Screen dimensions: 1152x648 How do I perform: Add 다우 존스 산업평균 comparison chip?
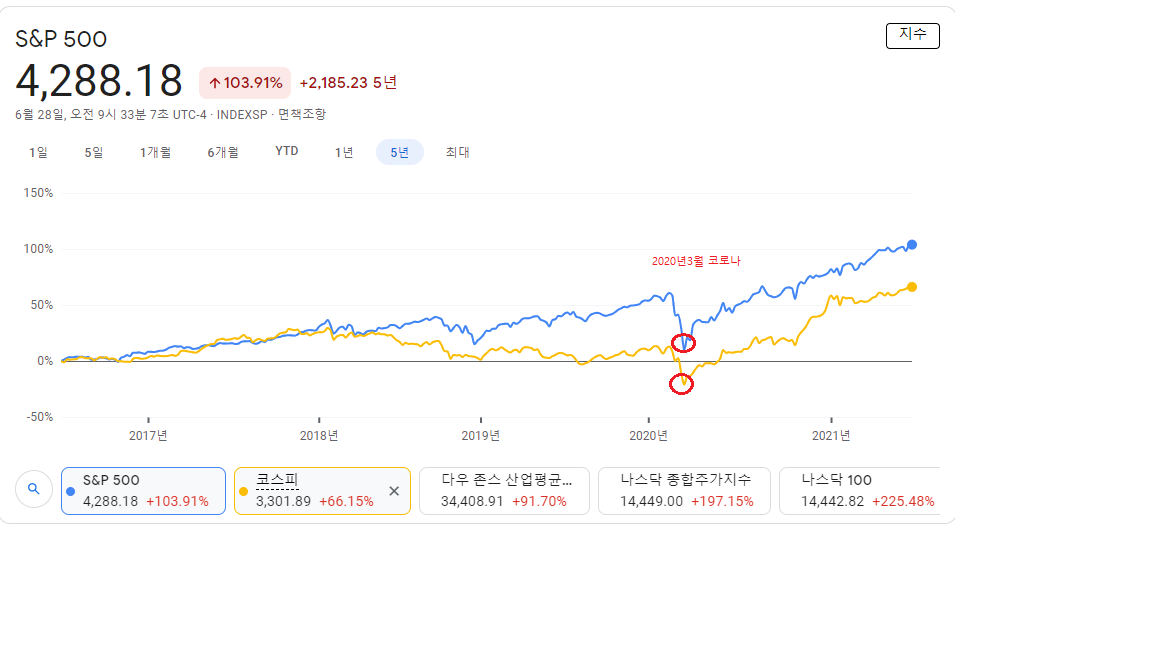[x=504, y=491]
